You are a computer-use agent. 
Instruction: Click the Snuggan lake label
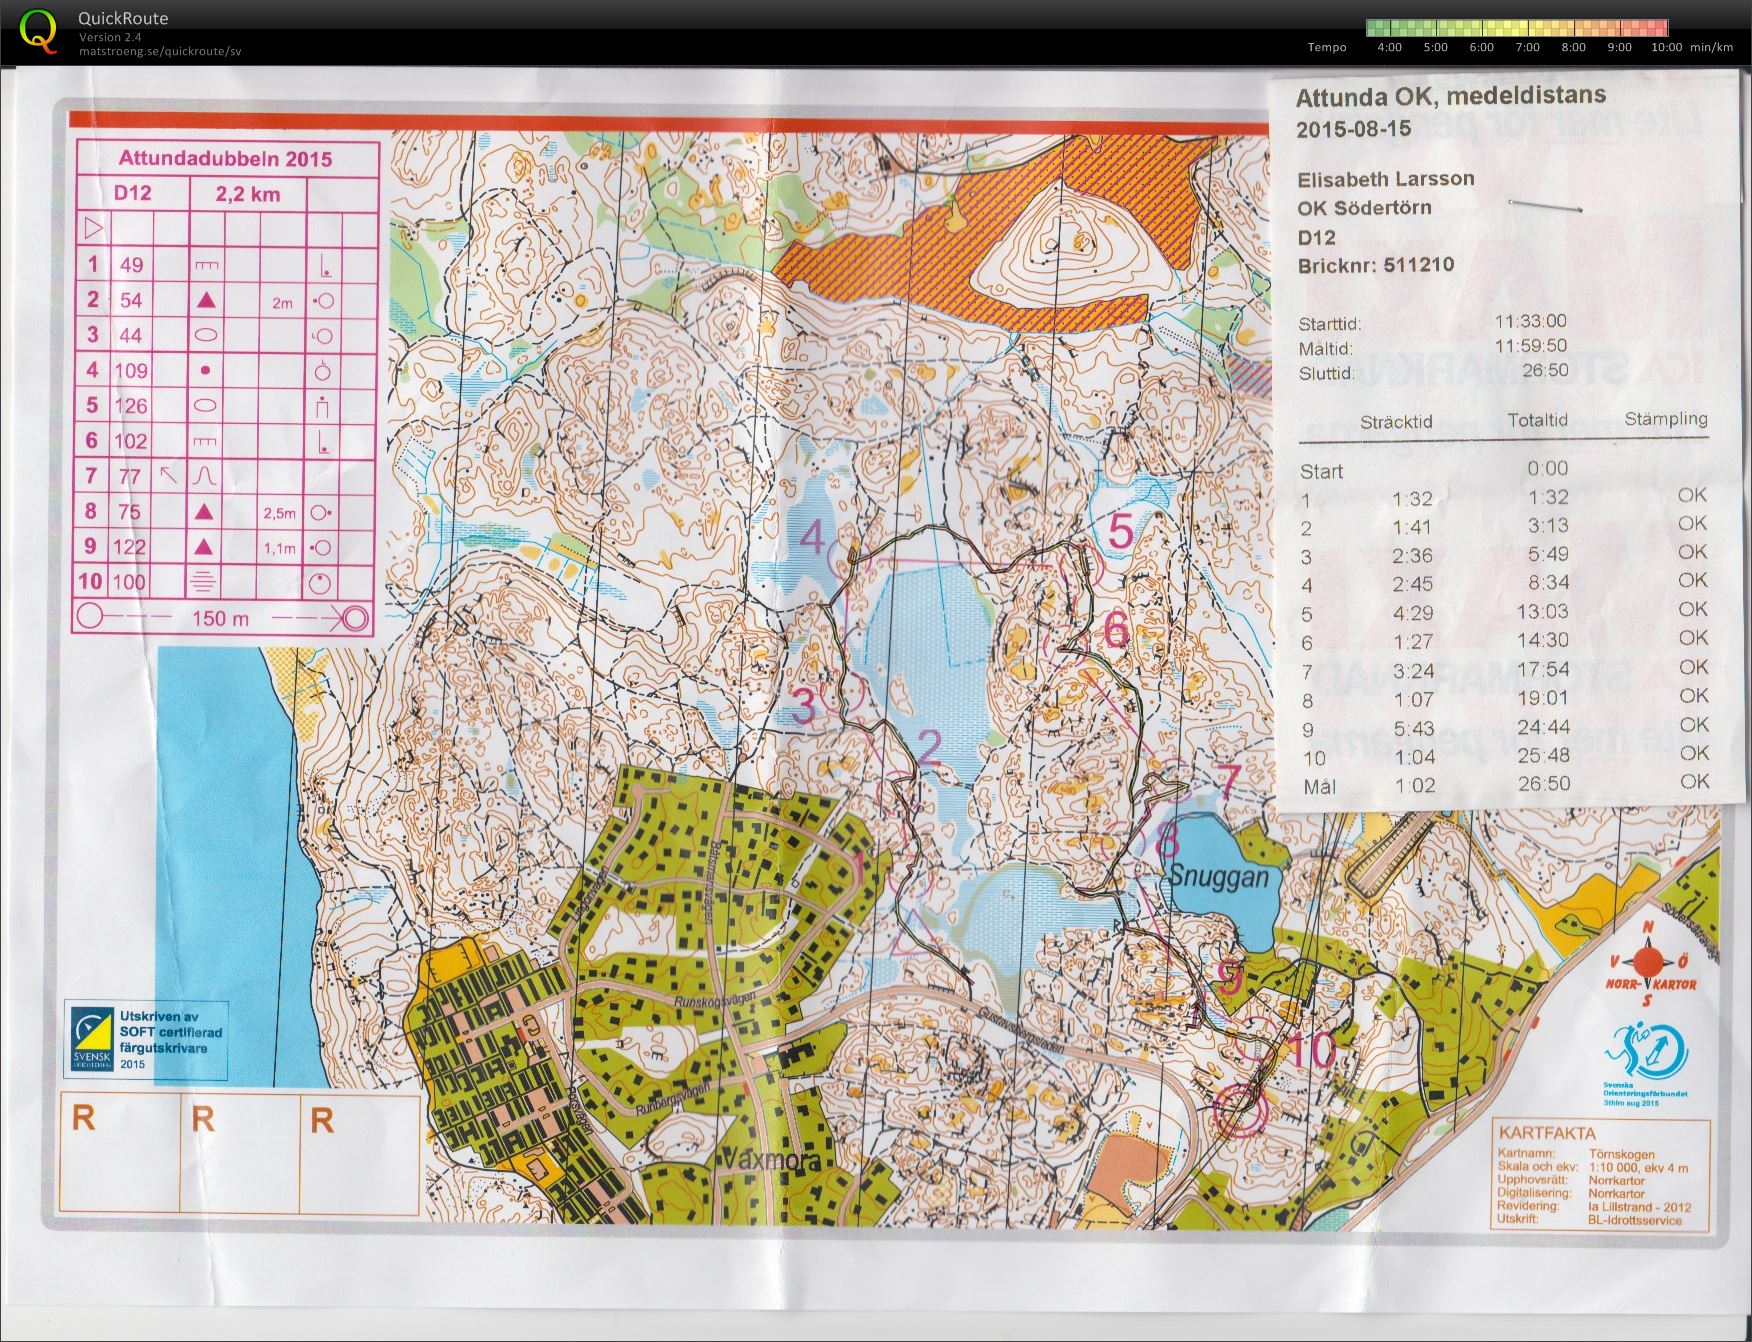pyautogui.click(x=1219, y=878)
